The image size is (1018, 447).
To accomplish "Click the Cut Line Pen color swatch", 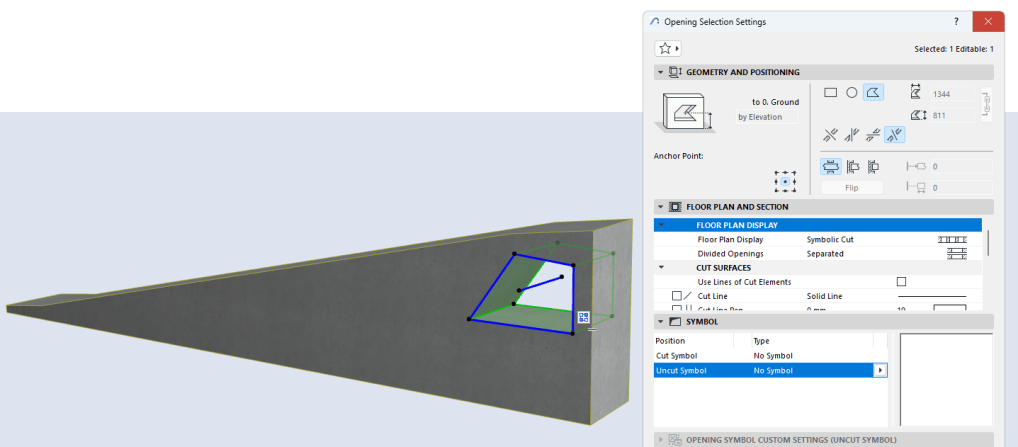I will click(x=949, y=309).
